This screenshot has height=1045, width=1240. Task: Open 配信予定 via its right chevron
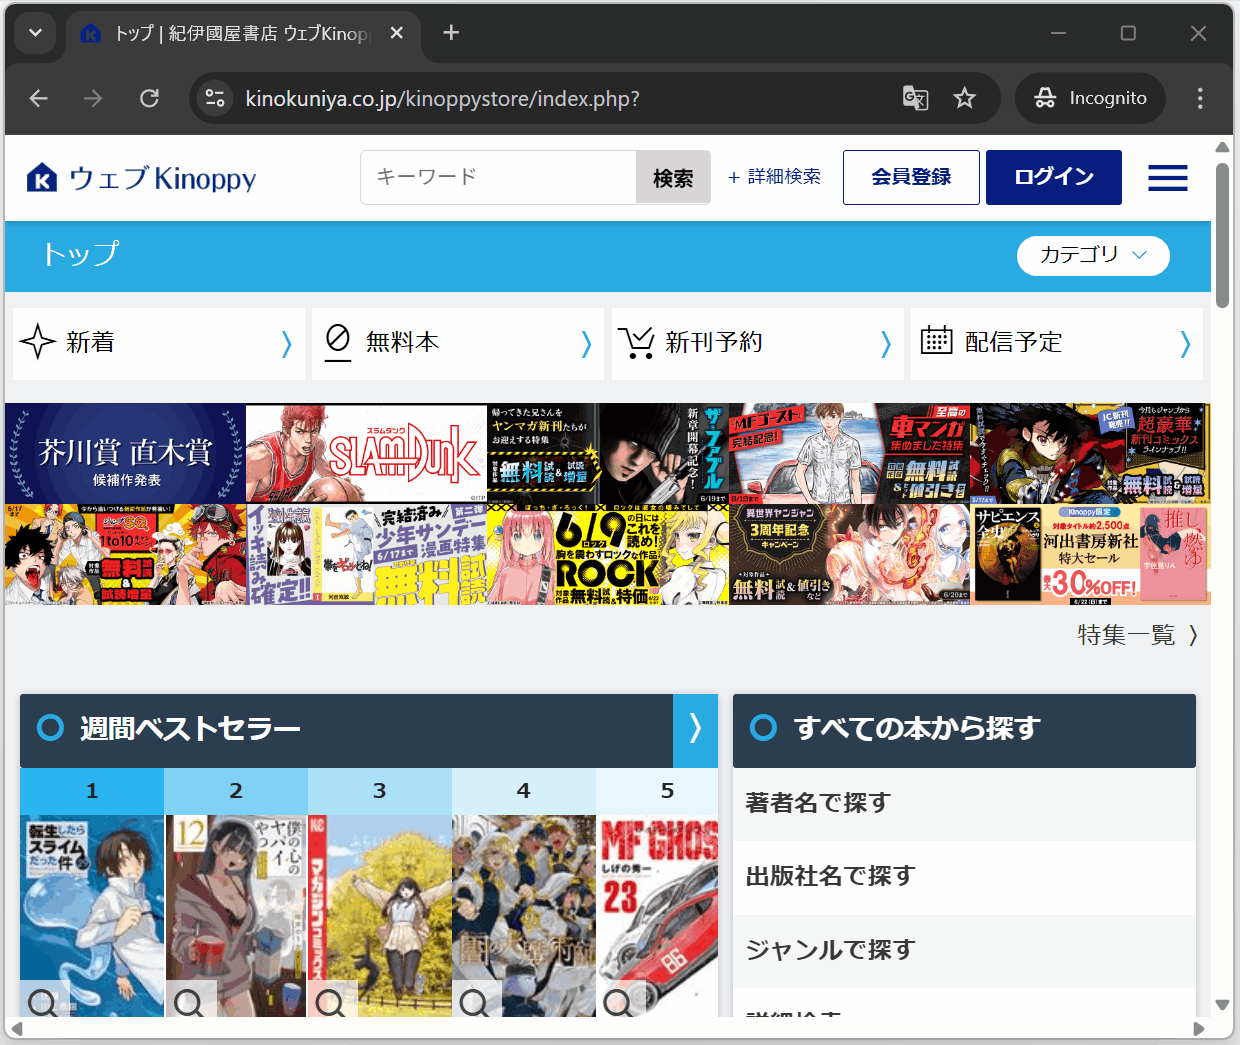tap(1185, 344)
